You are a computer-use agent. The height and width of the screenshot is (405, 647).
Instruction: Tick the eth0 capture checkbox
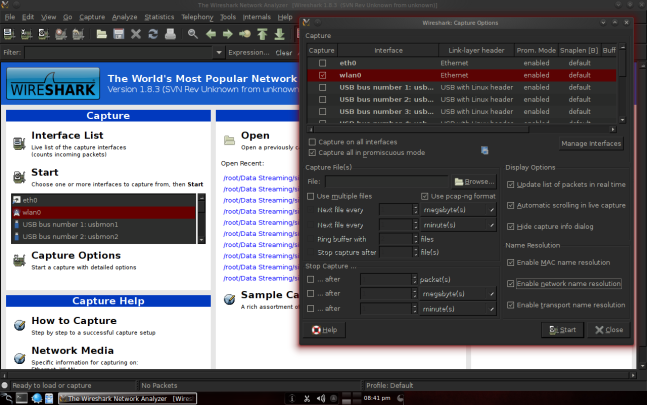point(322,63)
